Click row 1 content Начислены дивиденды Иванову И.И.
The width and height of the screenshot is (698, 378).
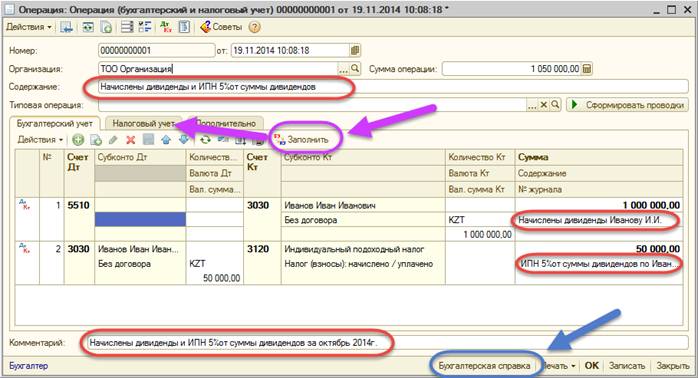599,220
